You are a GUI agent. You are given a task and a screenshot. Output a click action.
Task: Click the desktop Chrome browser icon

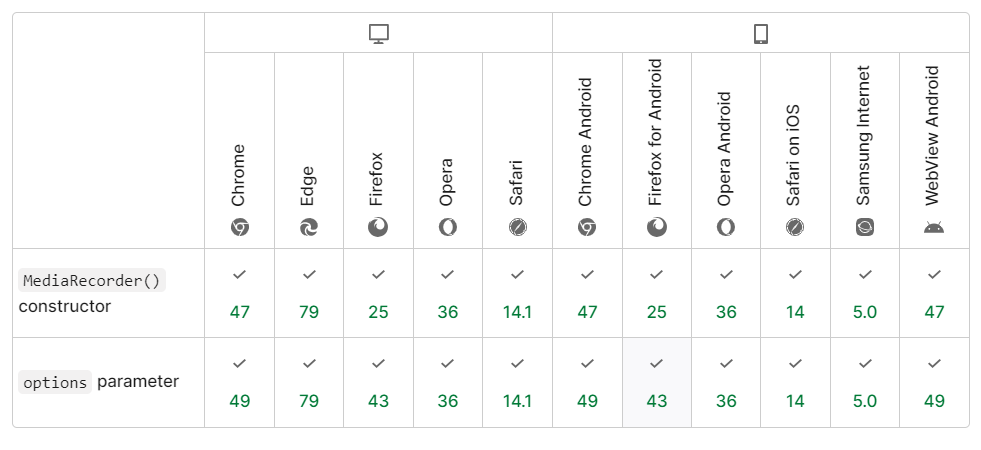click(240, 227)
